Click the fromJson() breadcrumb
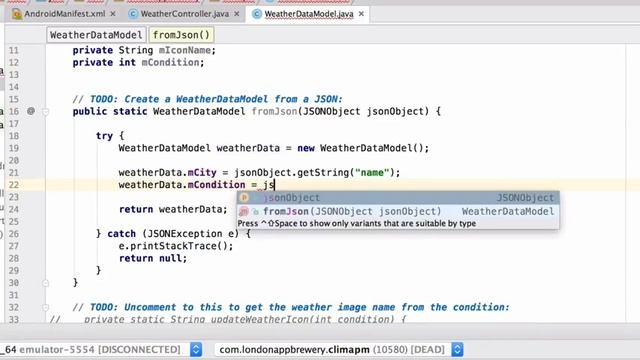The image size is (640, 360). click(181, 35)
